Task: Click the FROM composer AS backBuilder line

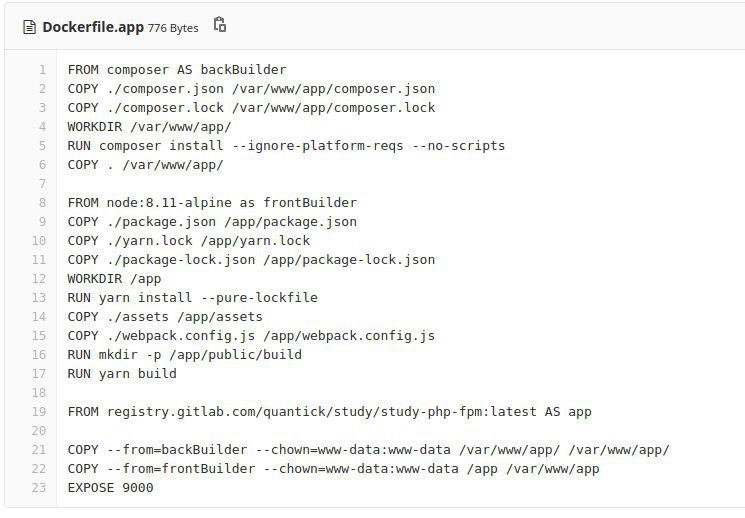Action: point(177,70)
